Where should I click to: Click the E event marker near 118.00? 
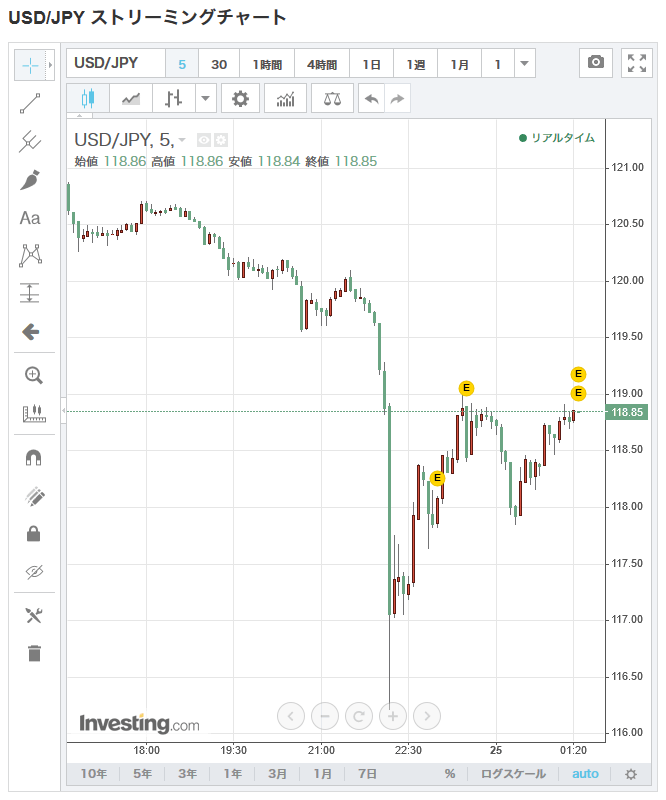coord(437,478)
